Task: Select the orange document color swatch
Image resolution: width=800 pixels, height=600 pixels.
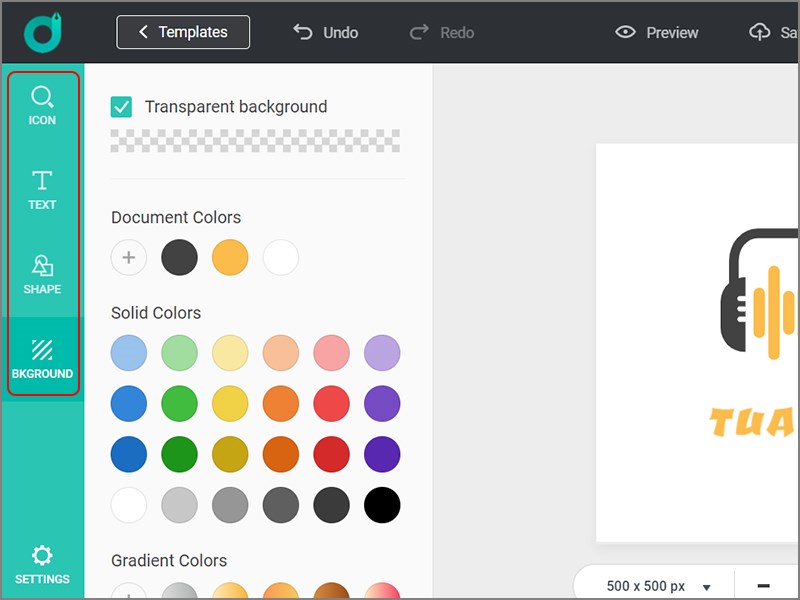Action: tap(230, 258)
